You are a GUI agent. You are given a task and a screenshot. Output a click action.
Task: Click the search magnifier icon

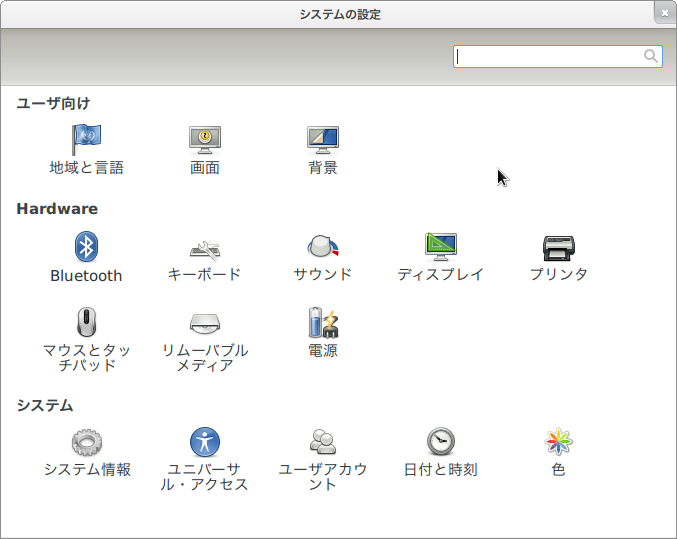(x=651, y=56)
